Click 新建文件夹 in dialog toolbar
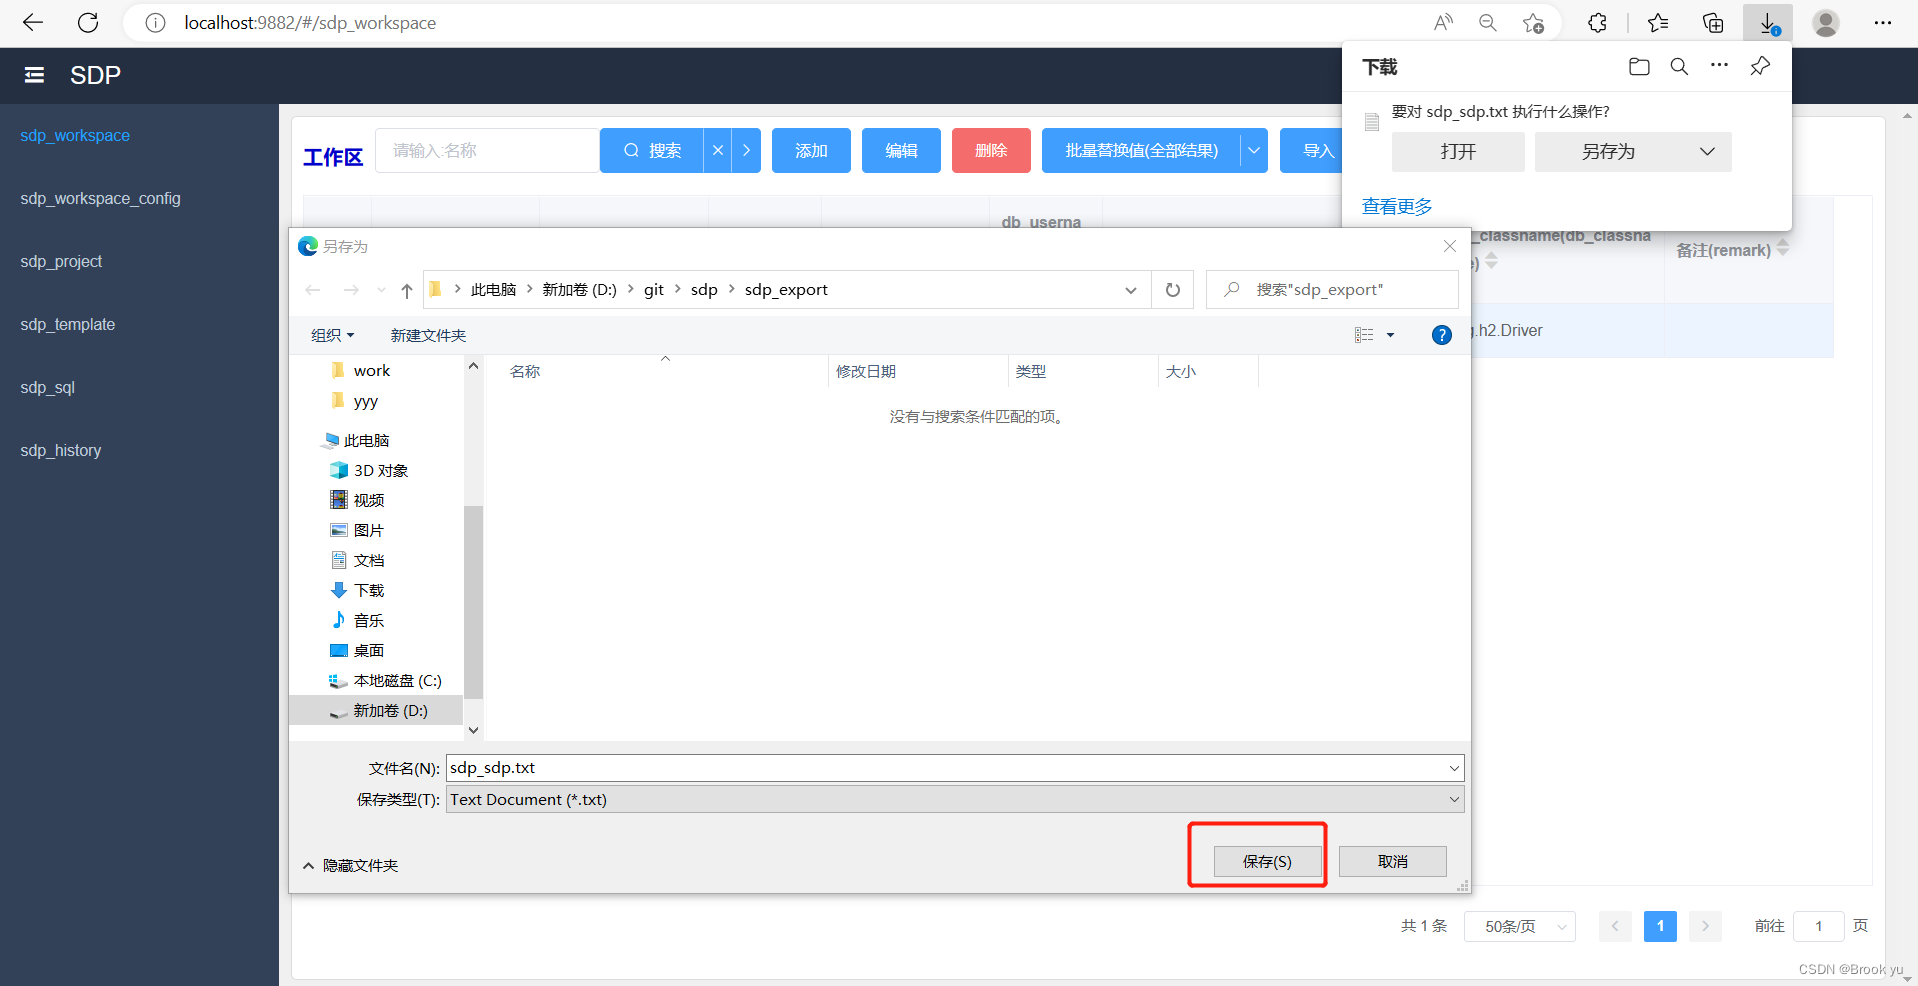 [428, 335]
